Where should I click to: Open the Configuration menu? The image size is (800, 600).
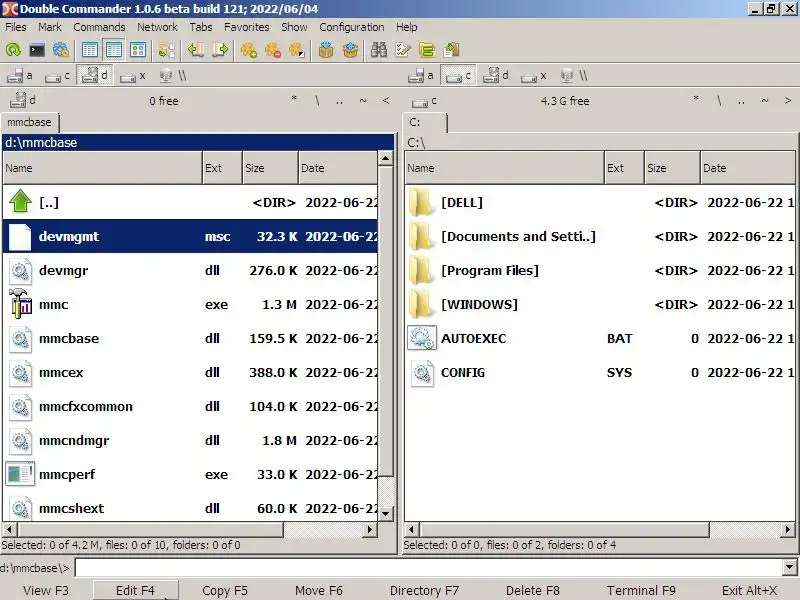(x=352, y=27)
